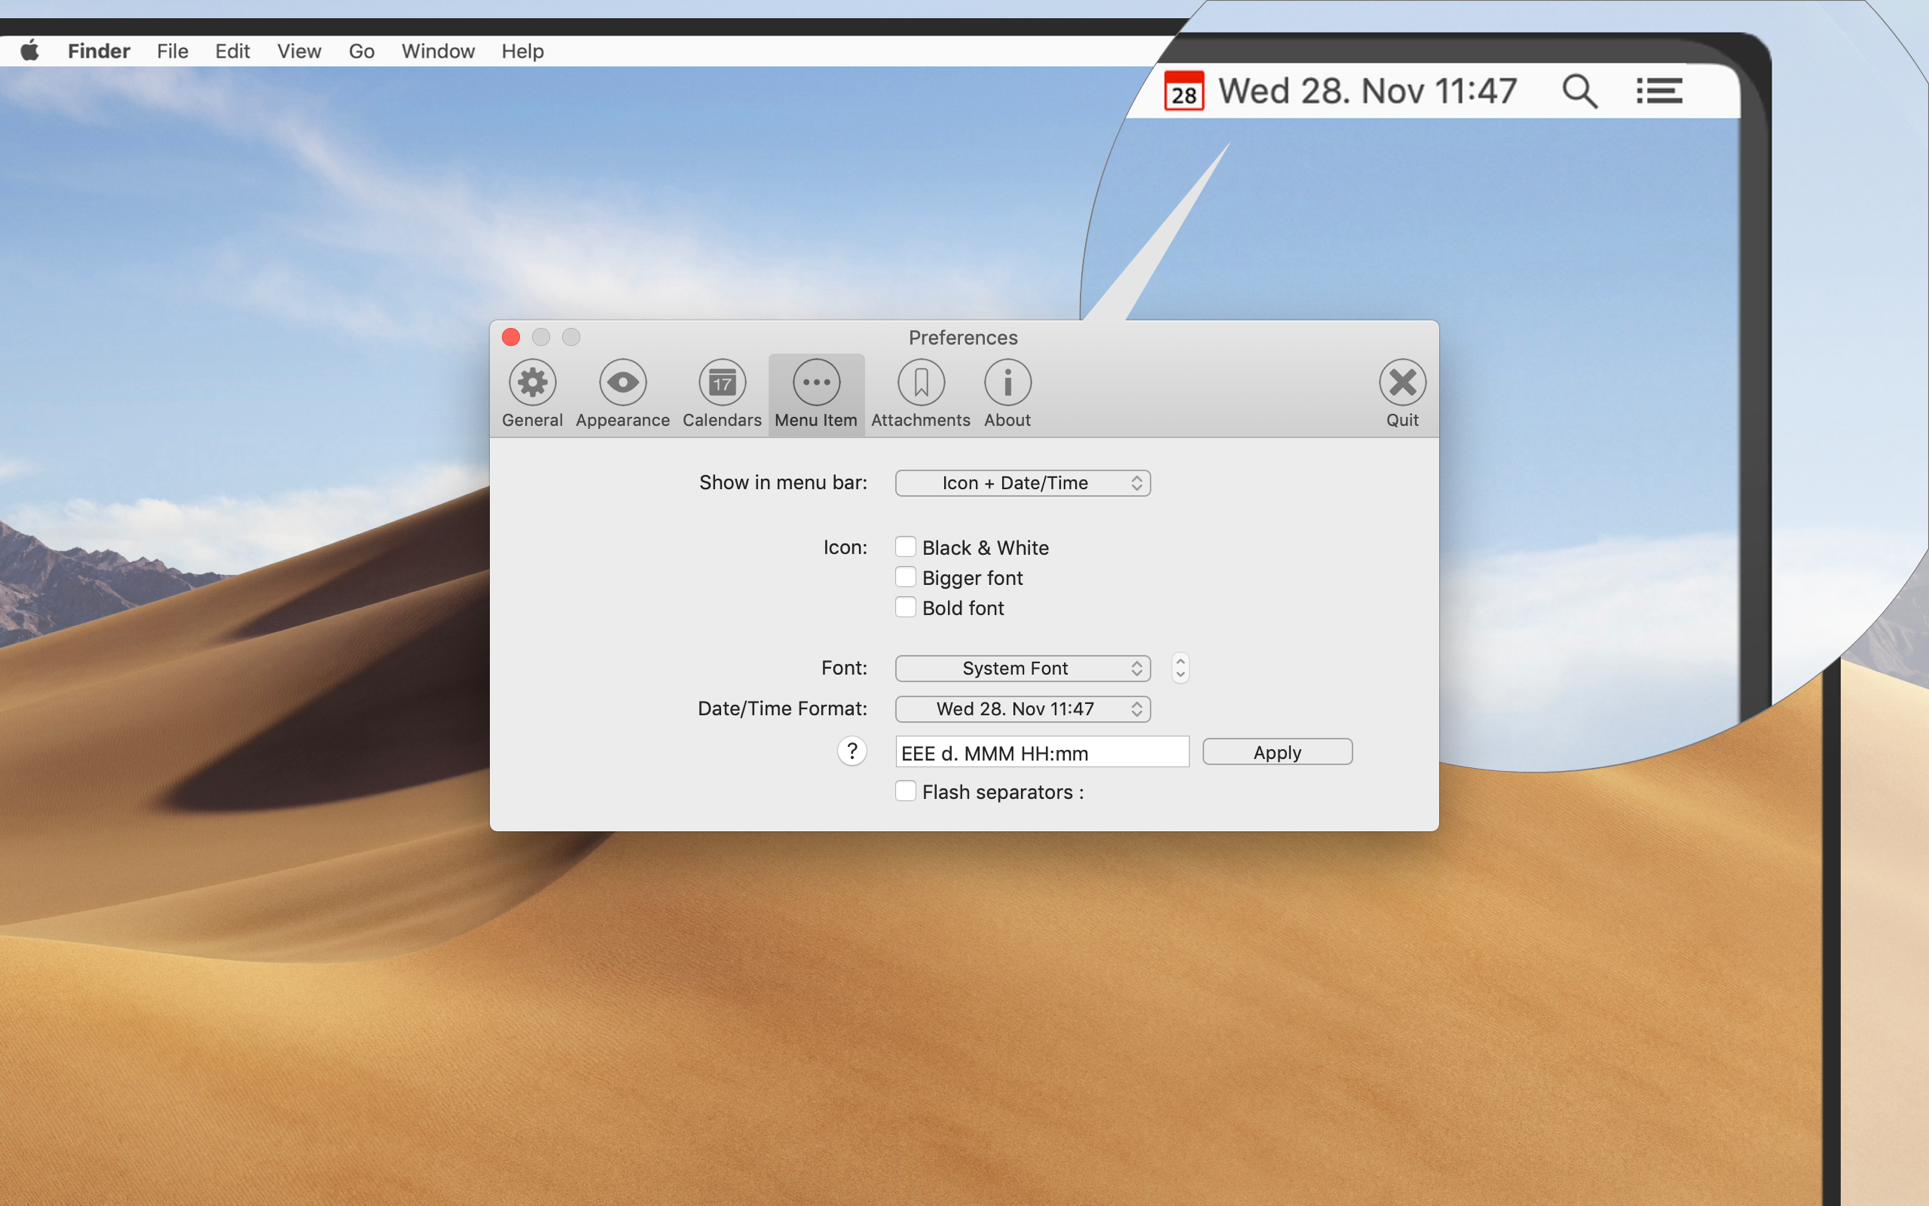Select Menu Item preferences tab

(x=817, y=393)
